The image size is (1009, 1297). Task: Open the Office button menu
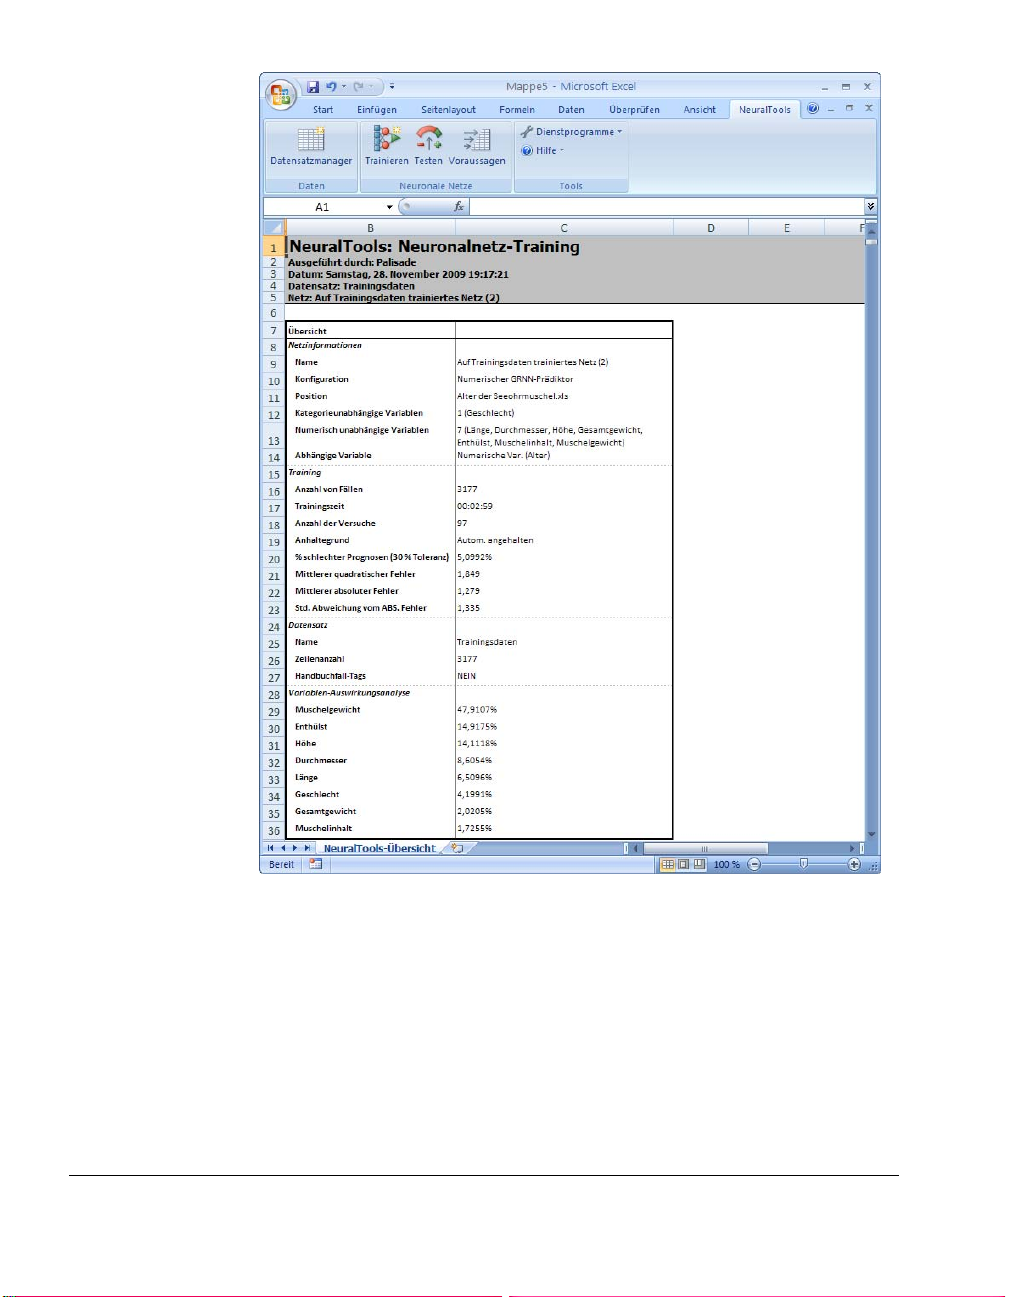click(281, 94)
